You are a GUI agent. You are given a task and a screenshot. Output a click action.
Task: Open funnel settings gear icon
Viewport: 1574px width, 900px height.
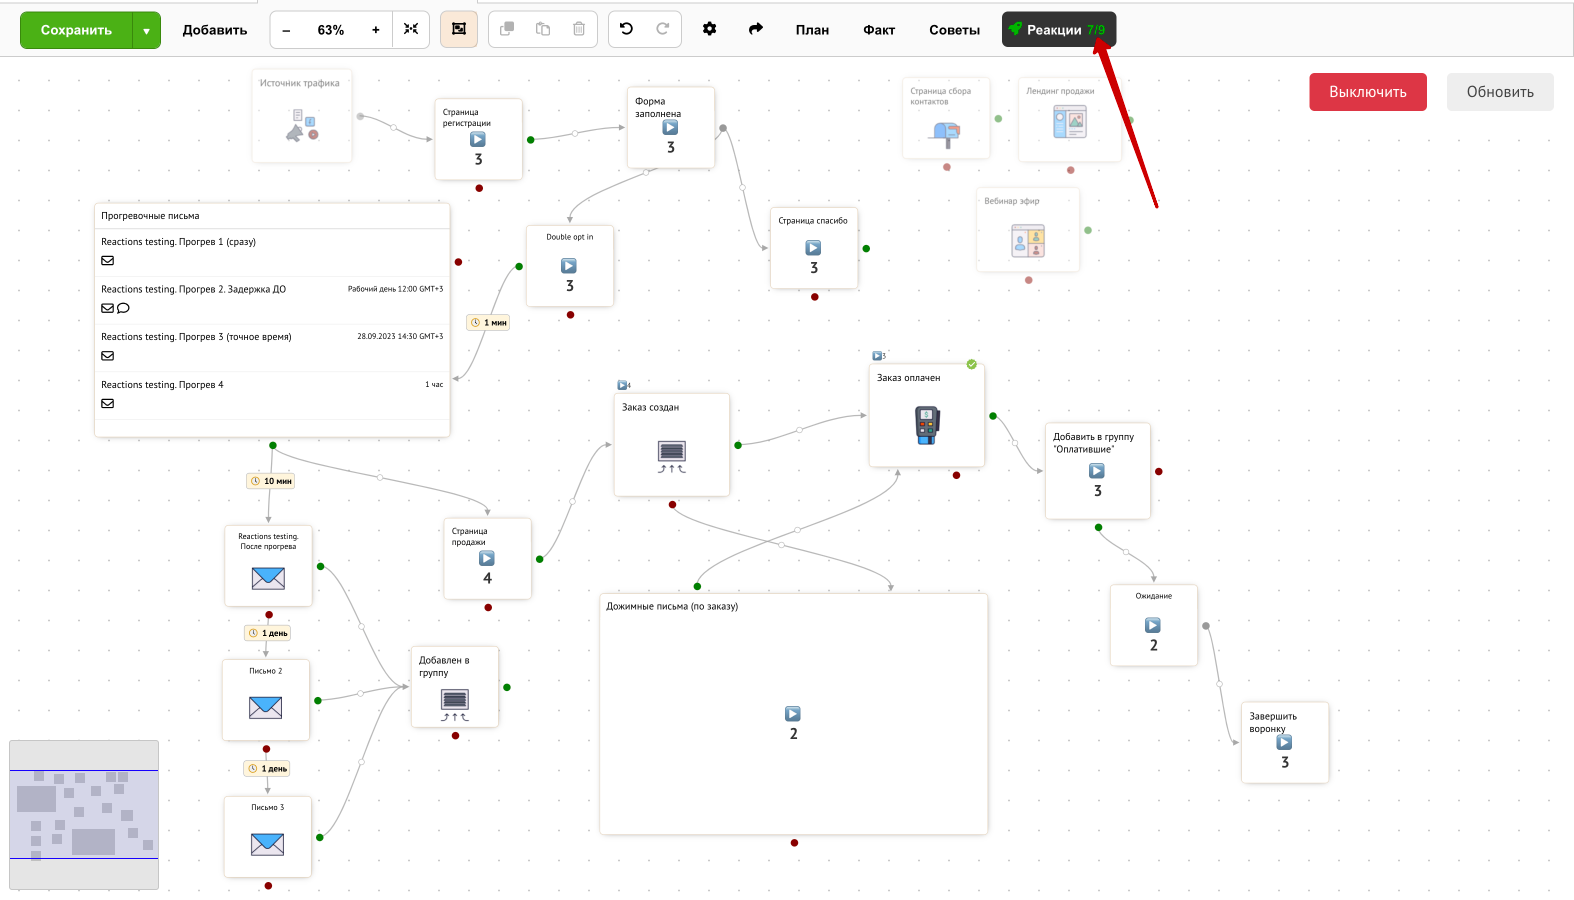709,29
